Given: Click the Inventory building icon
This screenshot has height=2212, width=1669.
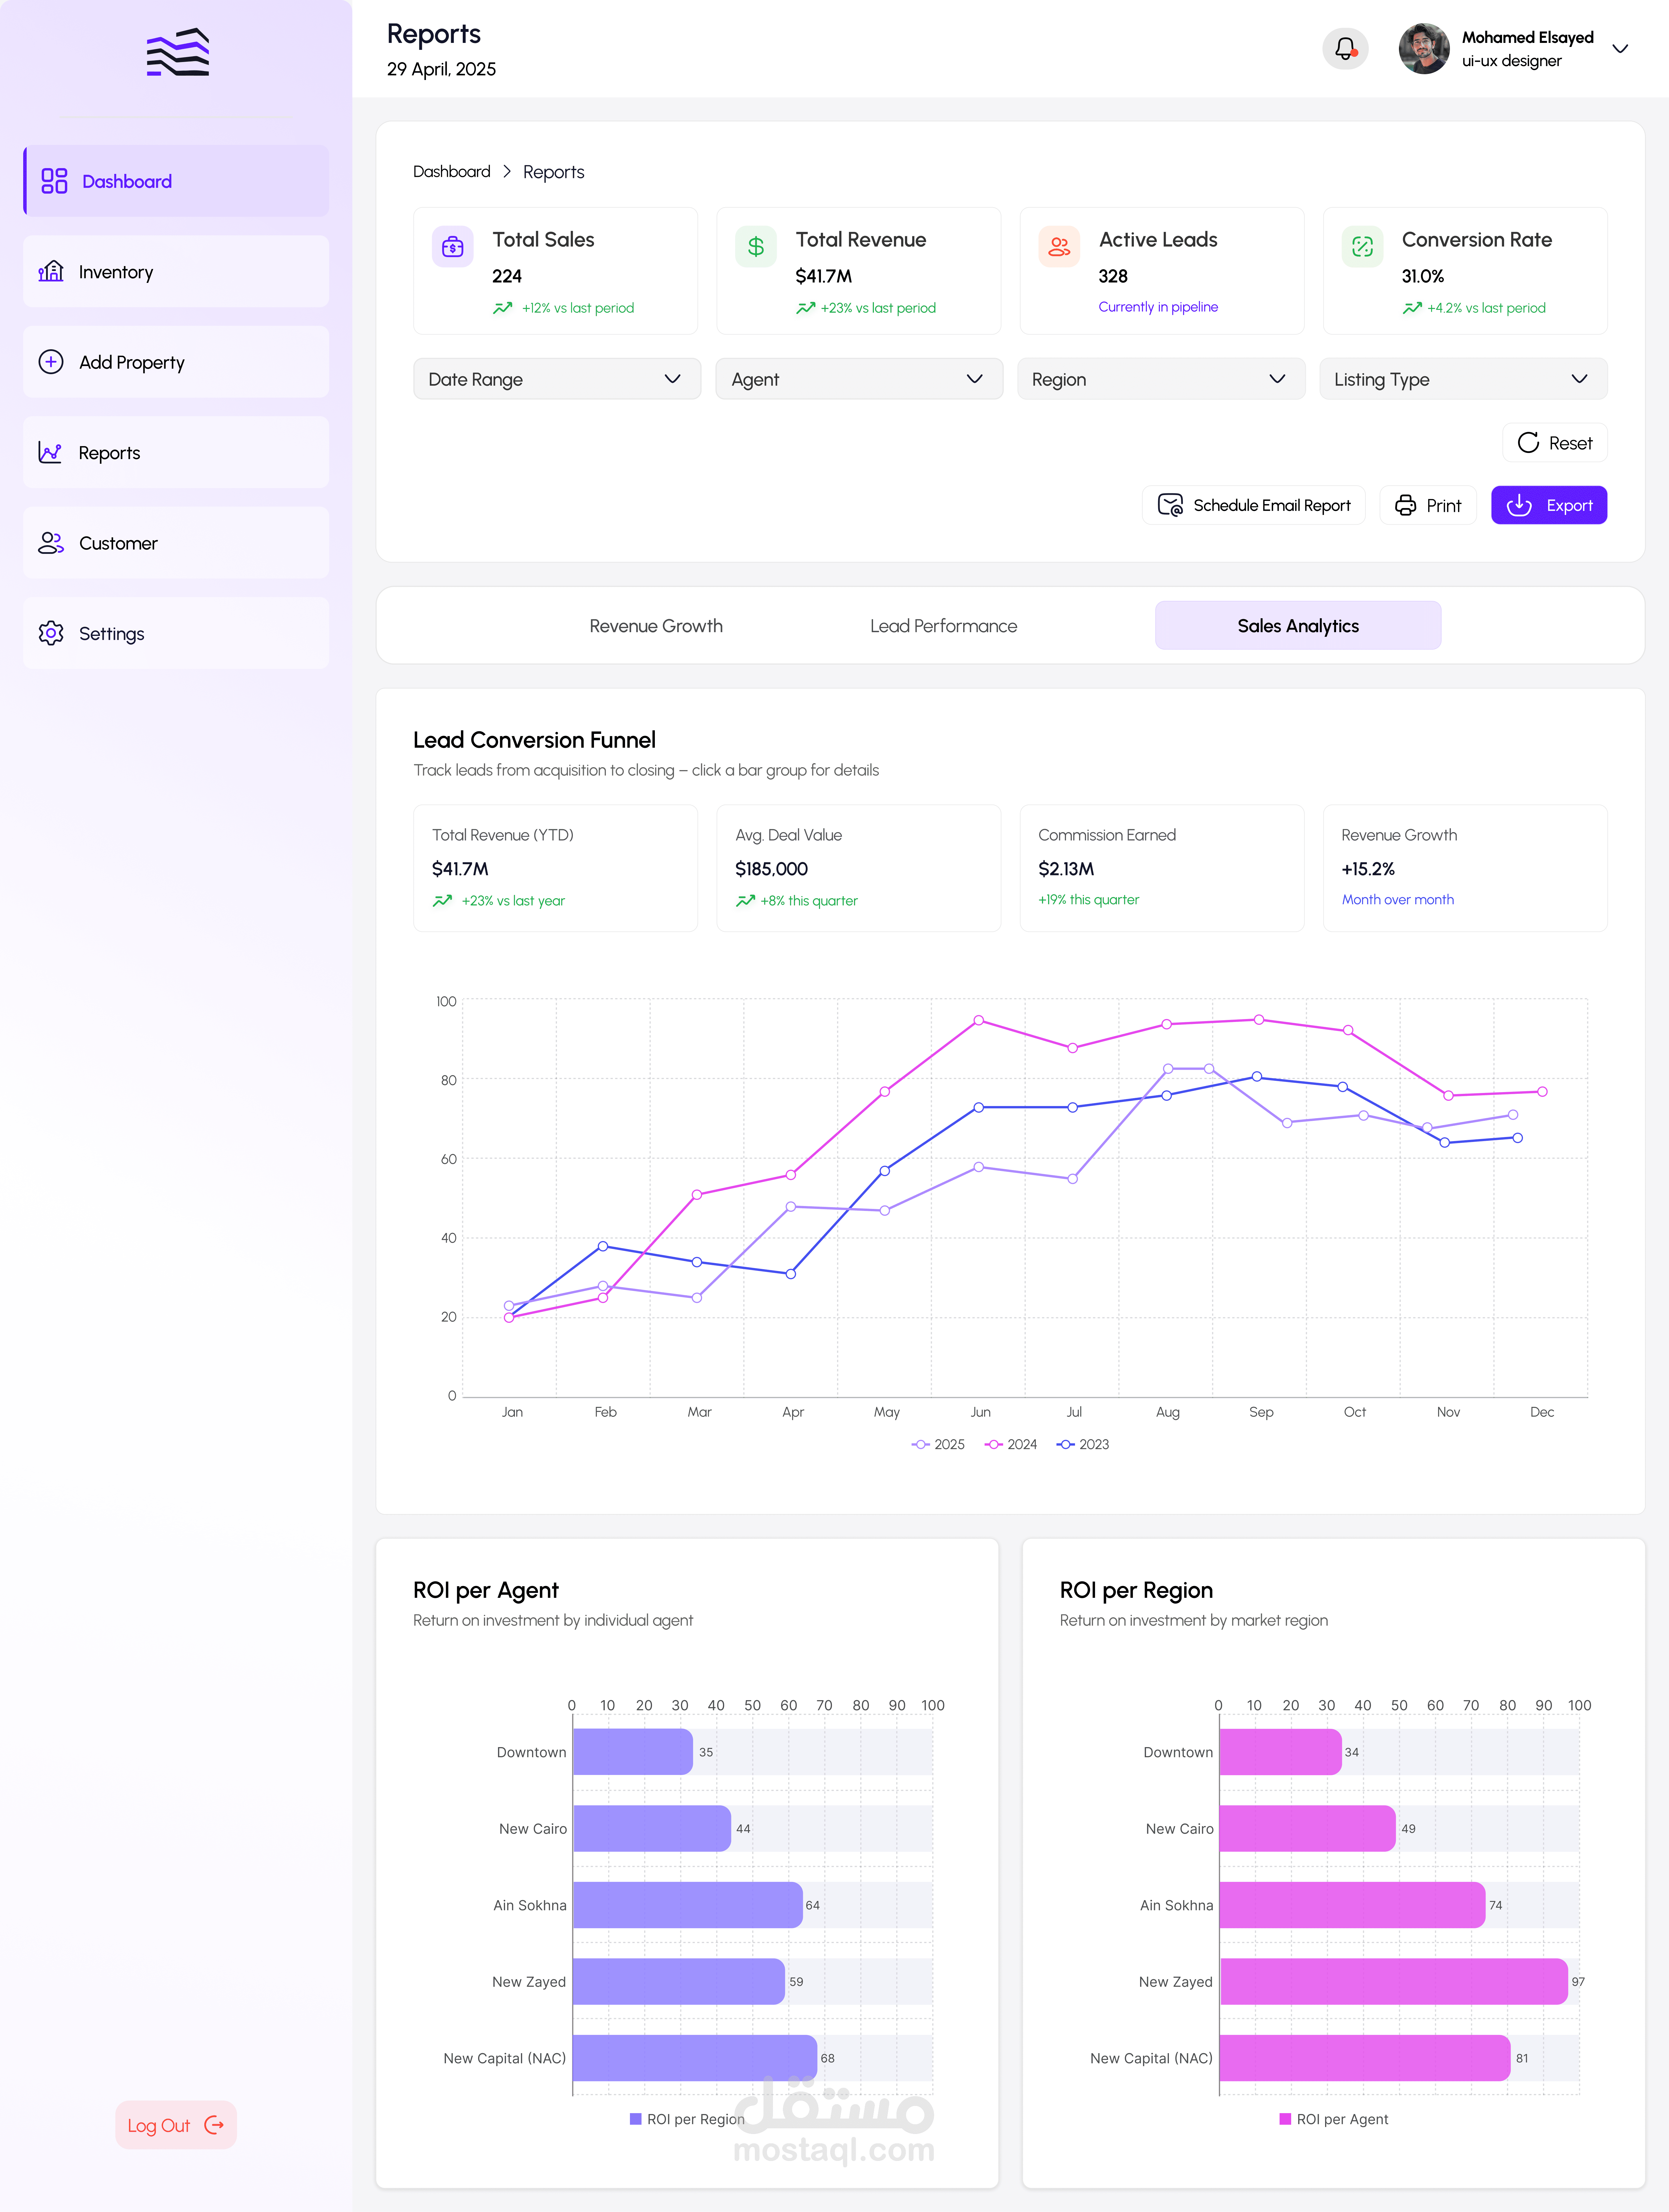Looking at the screenshot, I should coord(51,271).
